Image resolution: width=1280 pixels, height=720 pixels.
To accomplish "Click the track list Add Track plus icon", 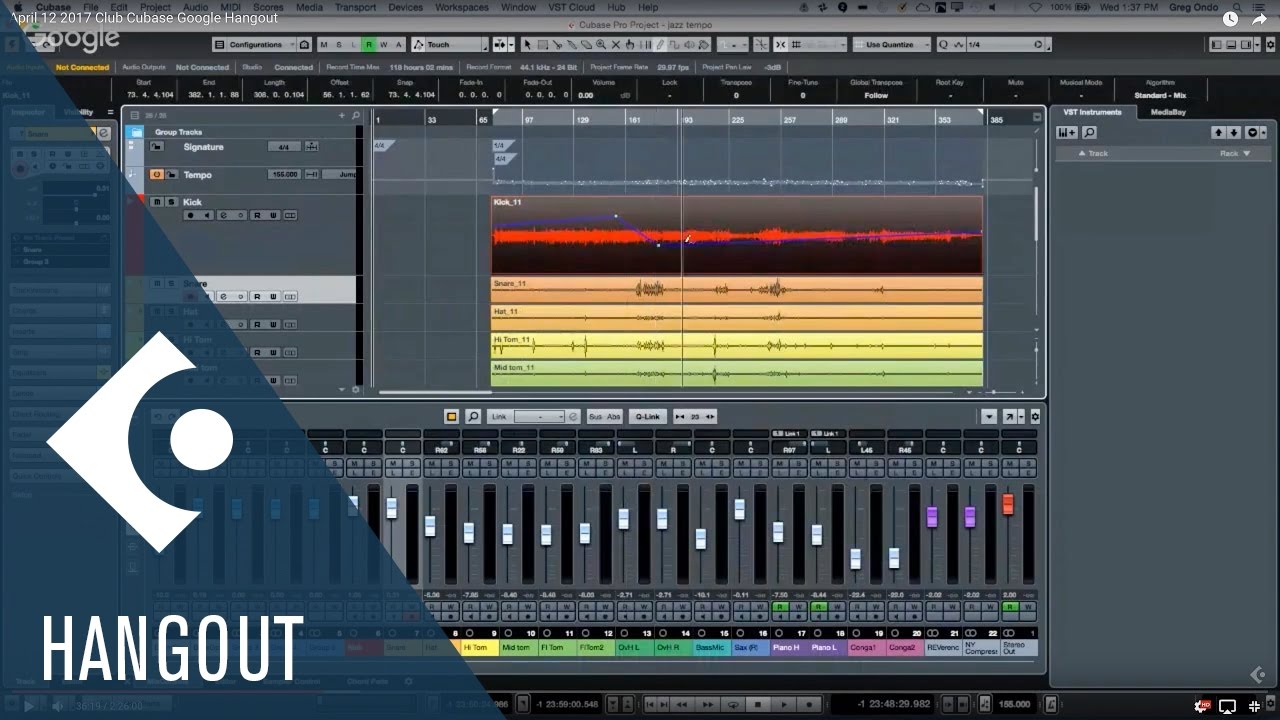I will 342,115.
